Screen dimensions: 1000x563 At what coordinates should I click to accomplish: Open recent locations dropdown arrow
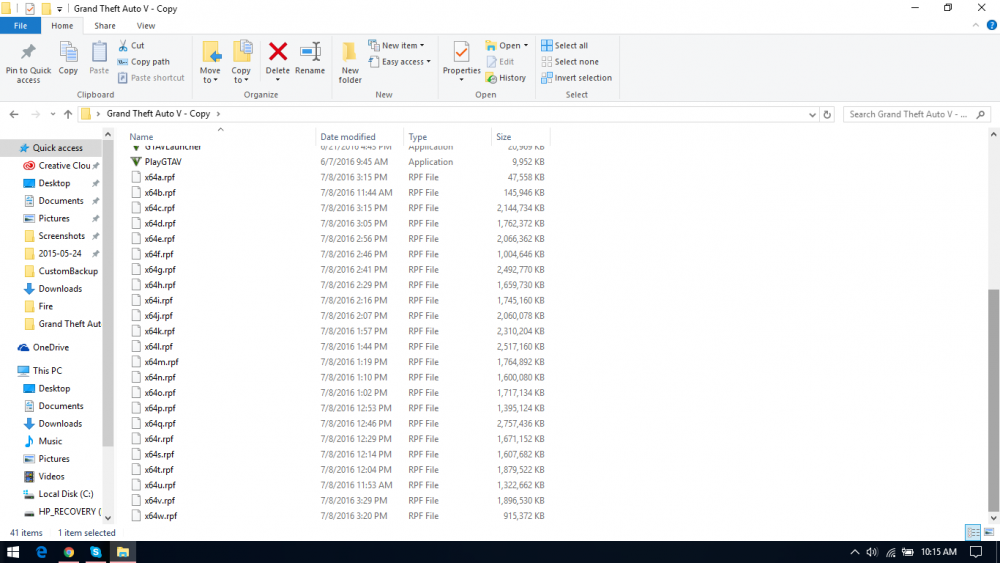(52, 115)
